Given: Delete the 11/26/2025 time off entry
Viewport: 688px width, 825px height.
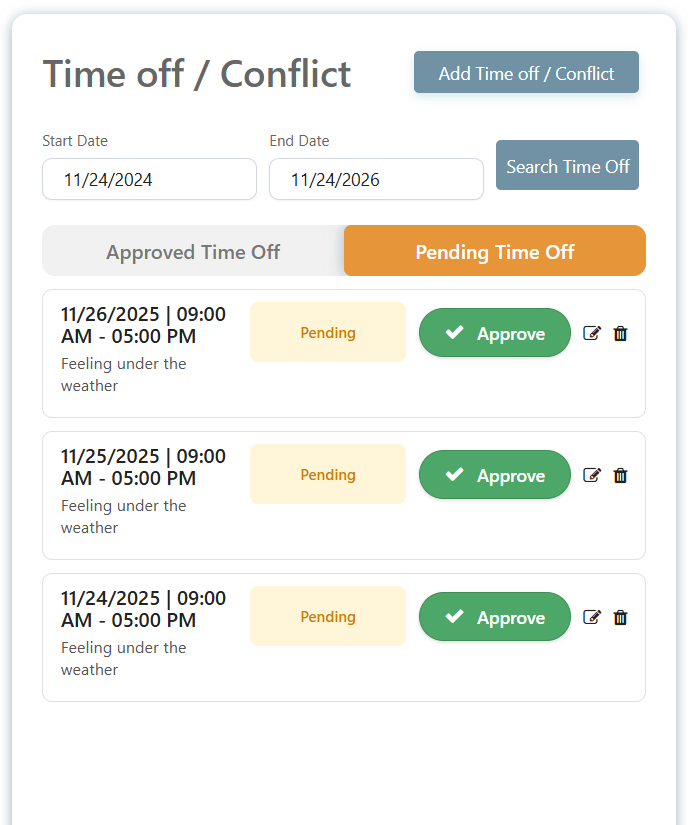Looking at the screenshot, I should pyautogui.click(x=620, y=333).
